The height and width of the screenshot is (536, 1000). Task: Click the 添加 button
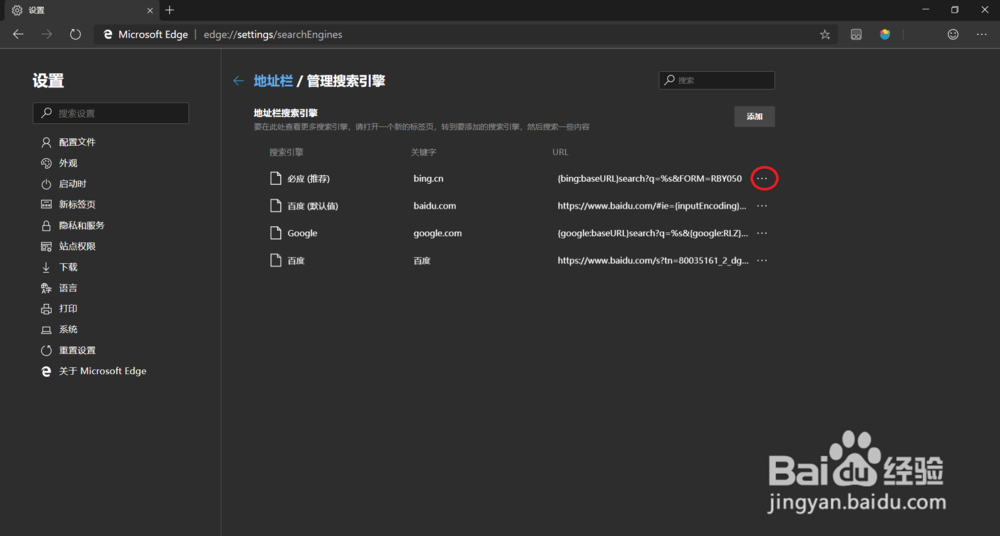point(754,117)
